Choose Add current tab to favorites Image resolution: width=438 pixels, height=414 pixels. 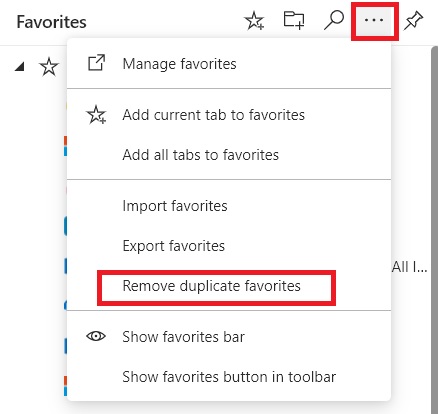pyautogui.click(x=229, y=115)
